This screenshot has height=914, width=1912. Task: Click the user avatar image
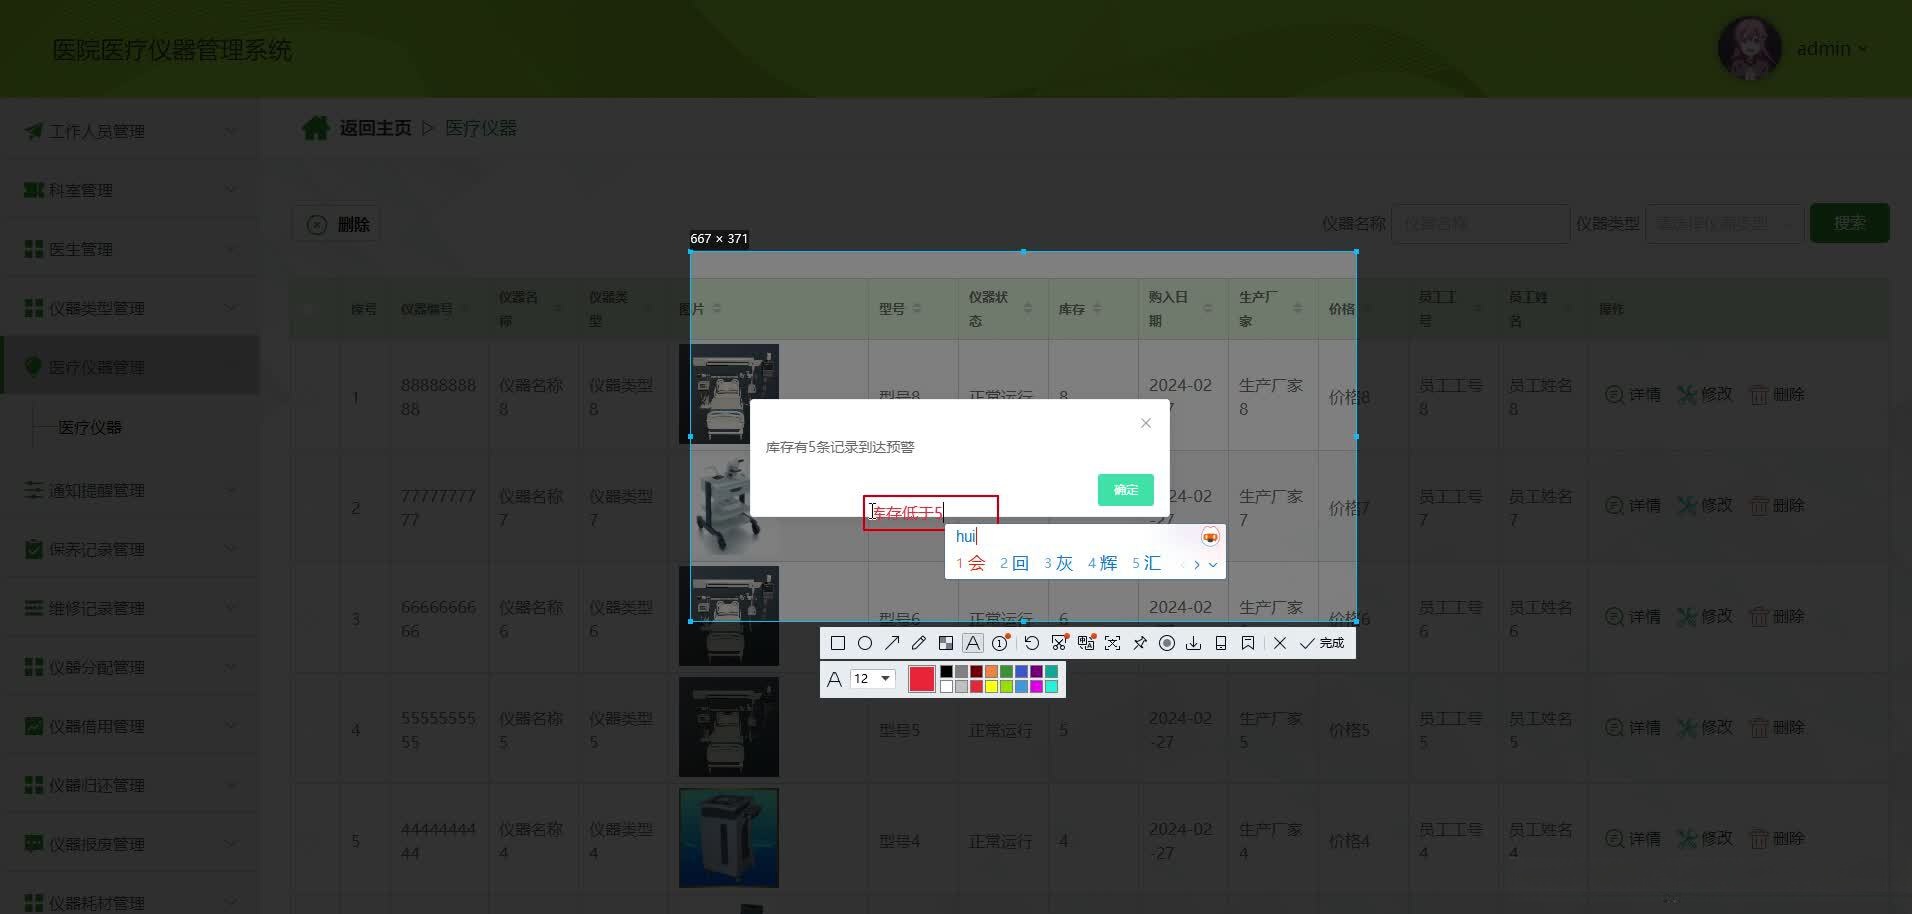pos(1749,48)
